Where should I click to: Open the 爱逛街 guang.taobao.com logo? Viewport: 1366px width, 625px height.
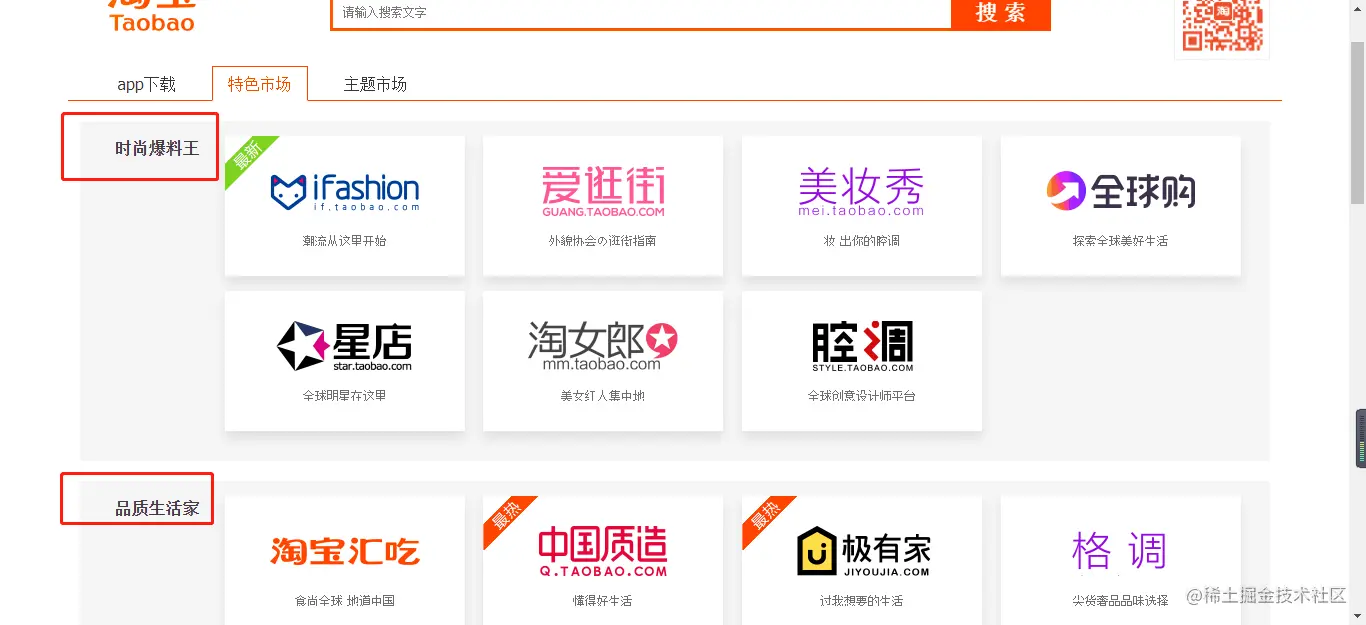[x=603, y=191]
